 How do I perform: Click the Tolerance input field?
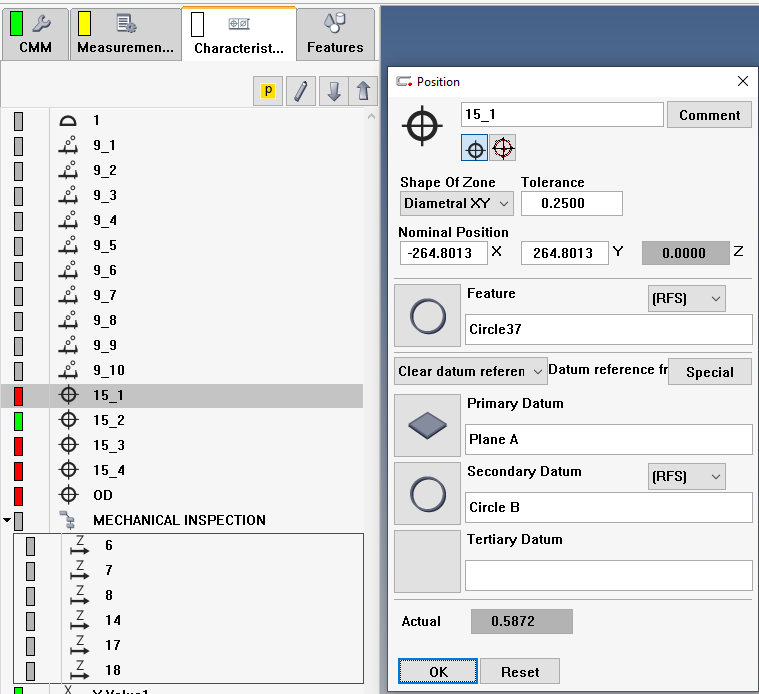571,204
